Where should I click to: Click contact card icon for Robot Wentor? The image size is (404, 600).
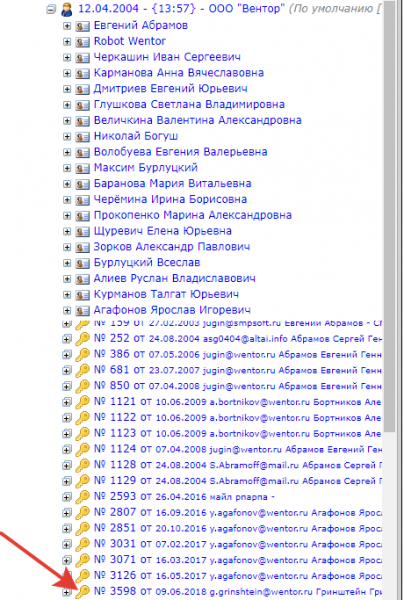[82, 42]
